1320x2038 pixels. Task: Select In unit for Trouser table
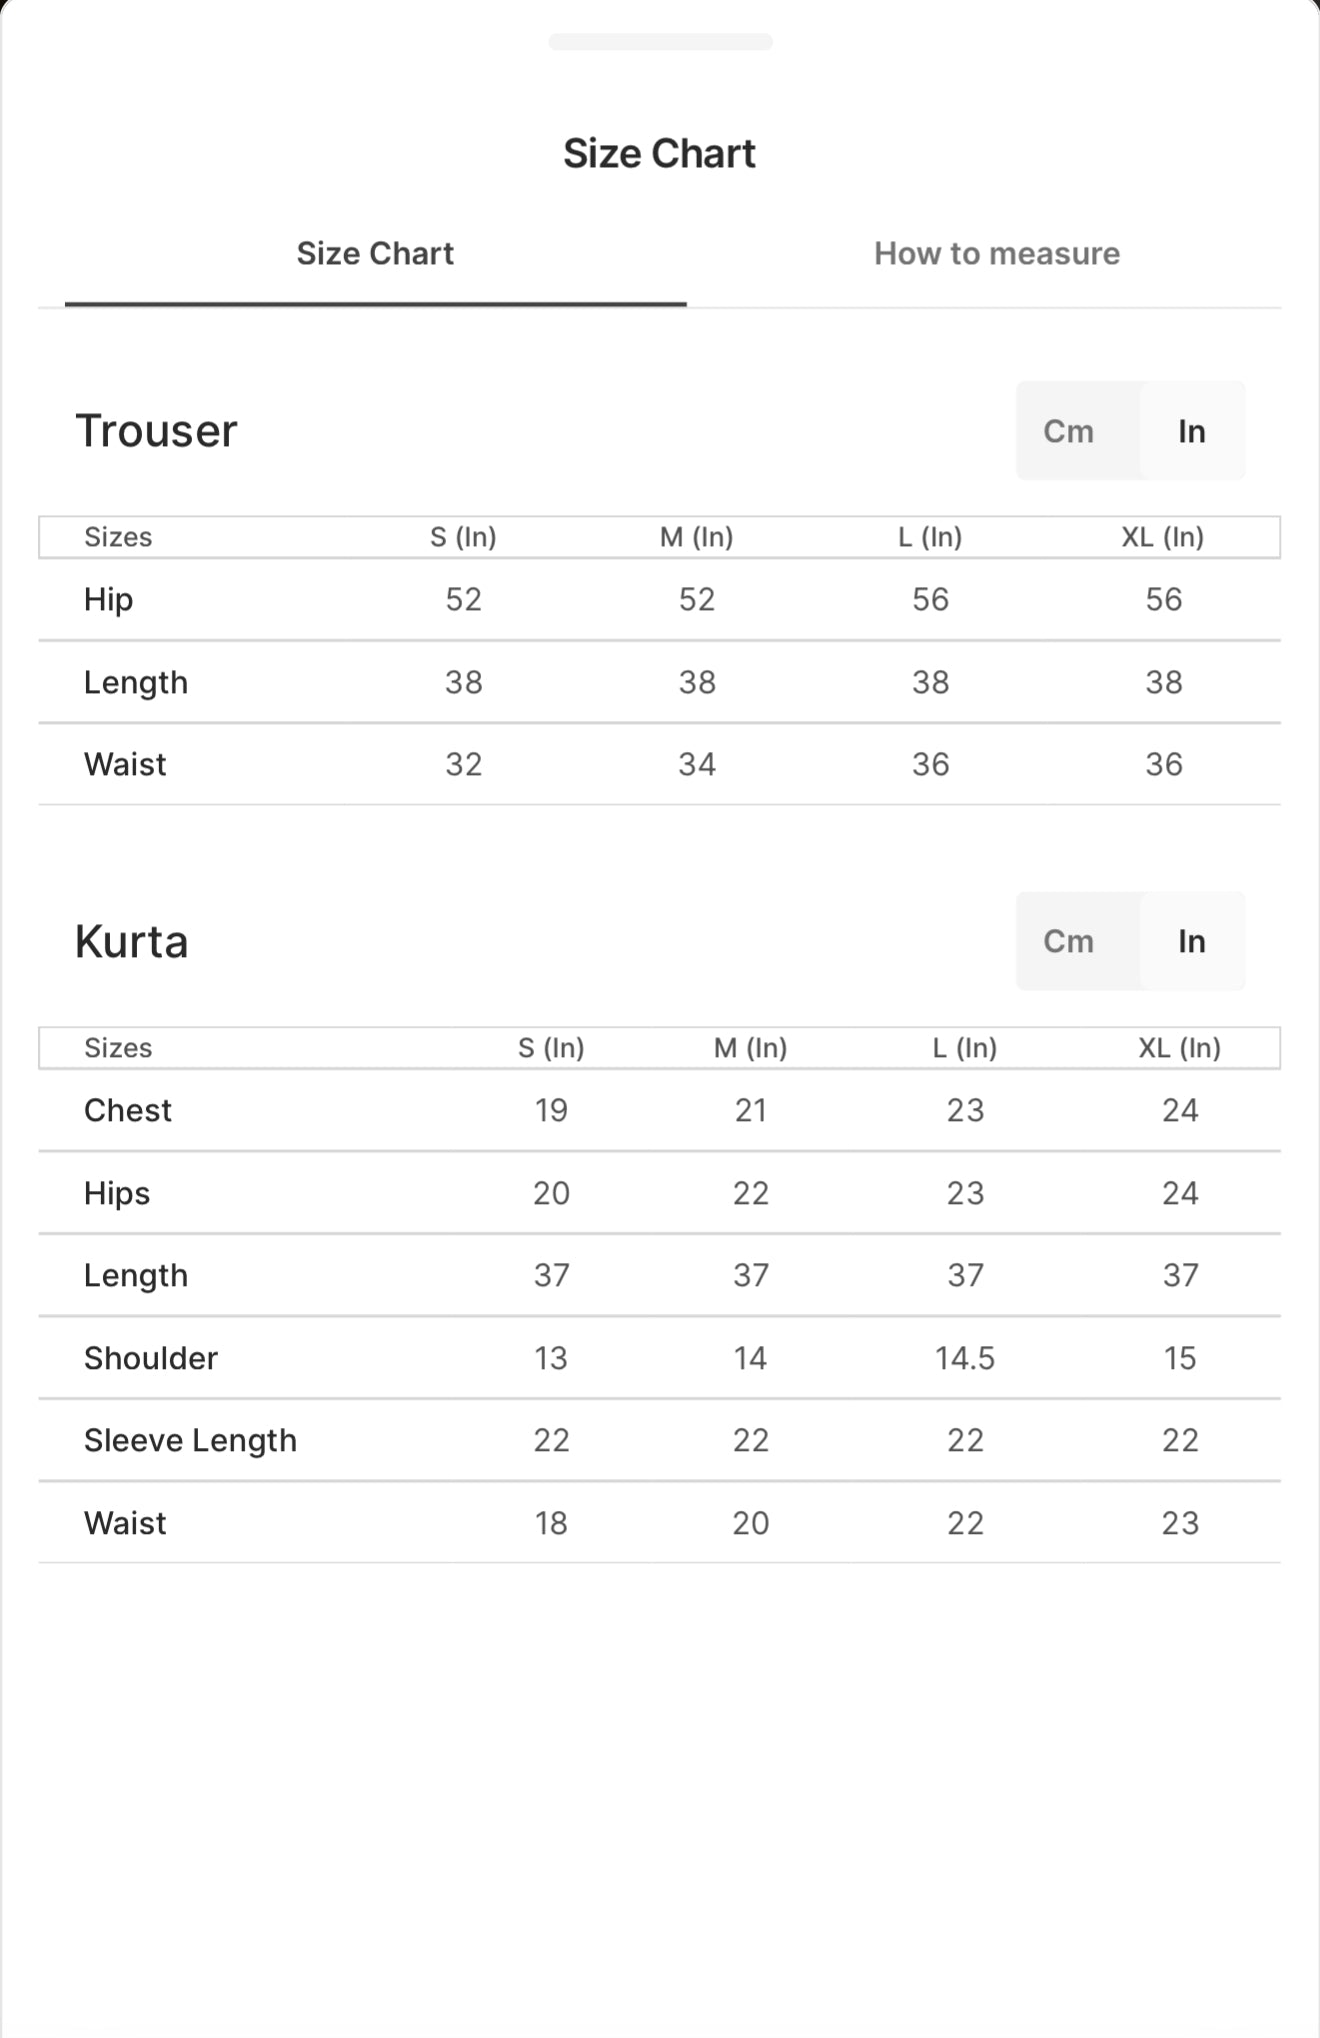click(x=1191, y=431)
